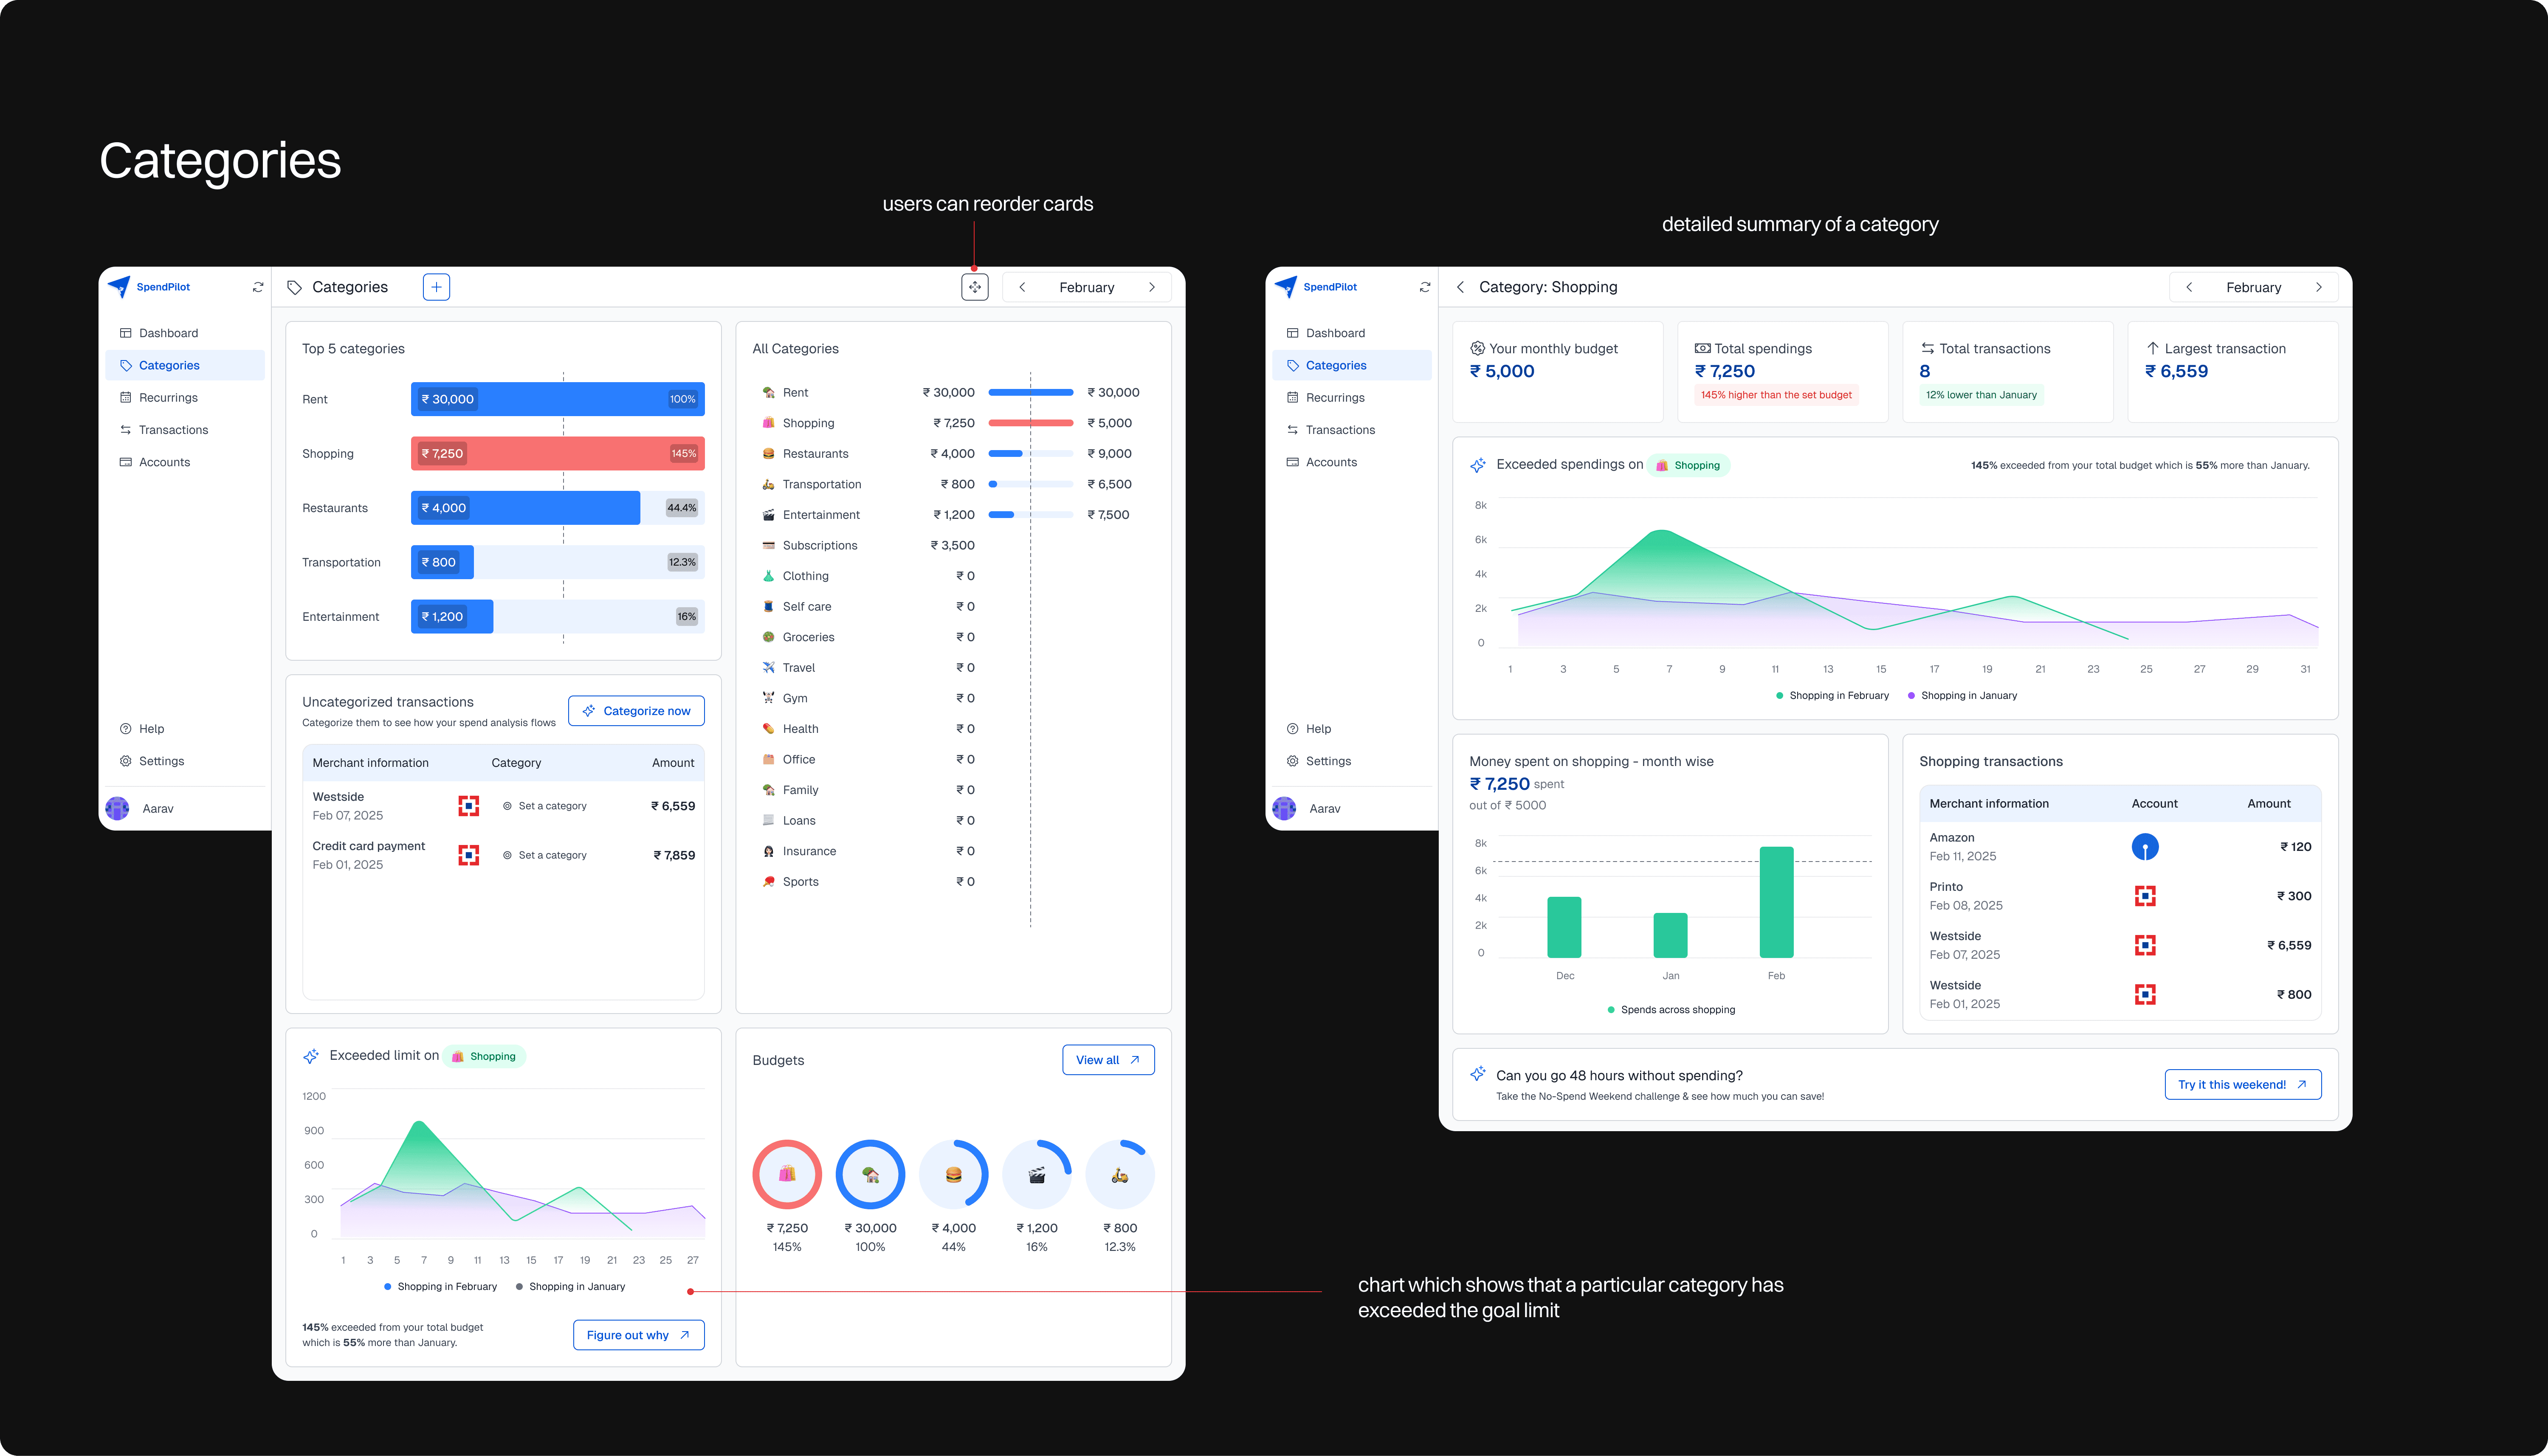Click the back arrow beside Category: Shopping
This screenshot has height=1456, width=2548.
click(x=1460, y=287)
